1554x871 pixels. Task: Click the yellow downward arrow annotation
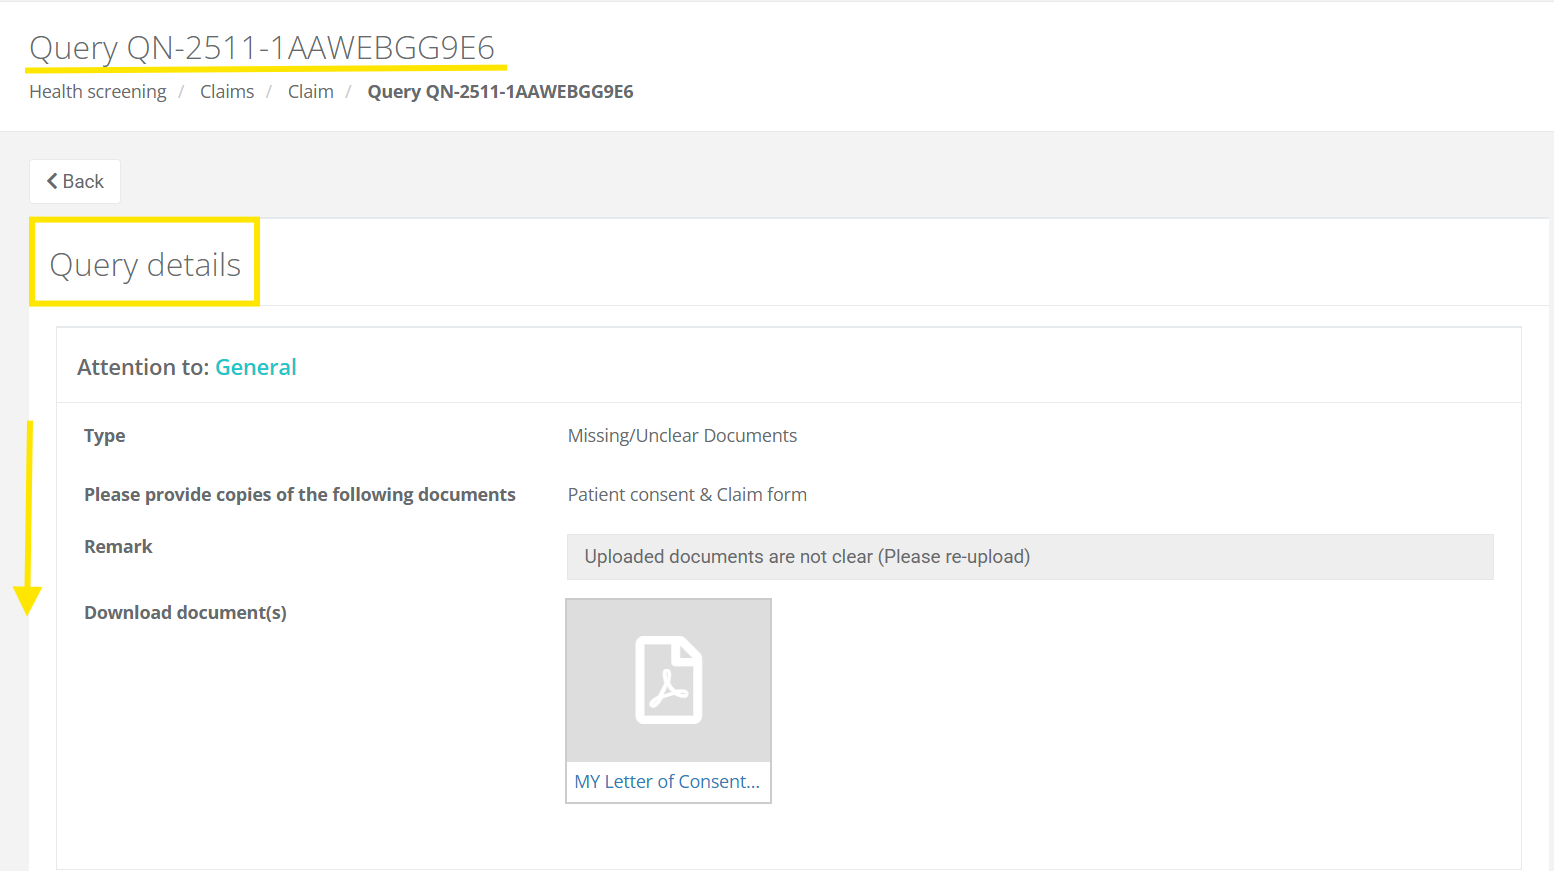(28, 520)
